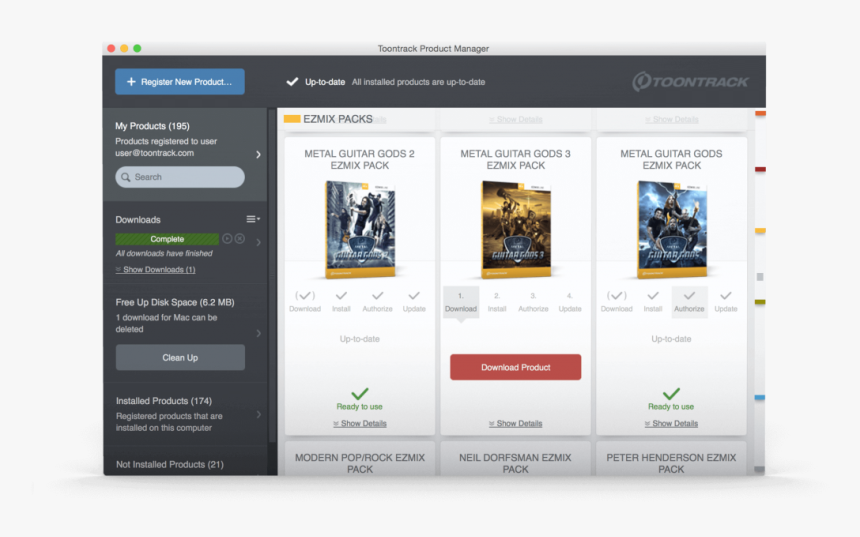Select Update step of Metal Guitar Gods 2
Image resolution: width=860 pixels, height=537 pixels.
coord(414,302)
